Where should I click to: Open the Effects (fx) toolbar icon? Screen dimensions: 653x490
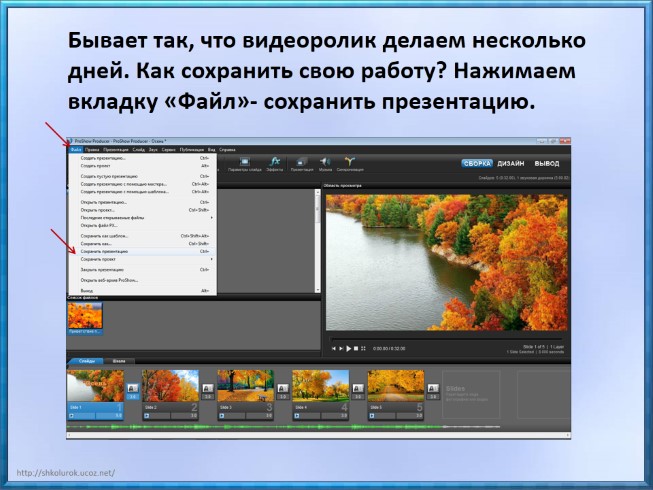275,163
